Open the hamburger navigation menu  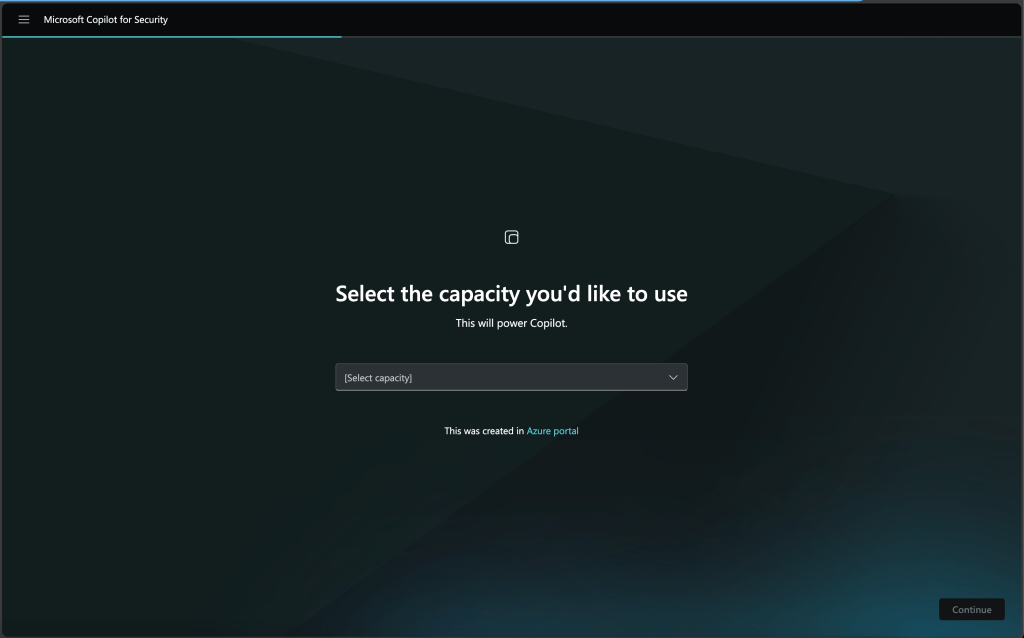click(x=24, y=20)
